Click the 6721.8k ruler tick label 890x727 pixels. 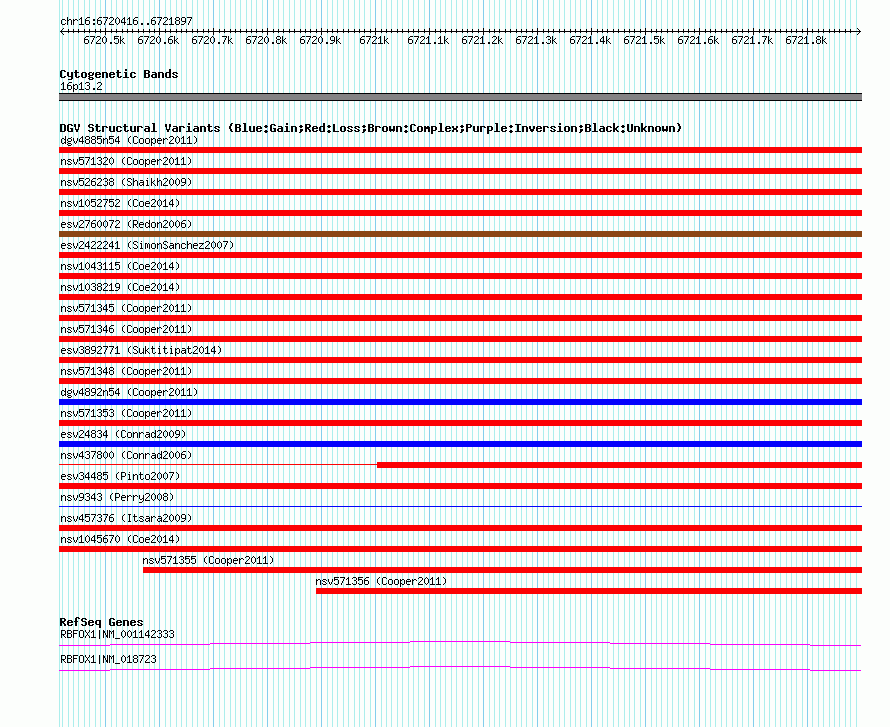(806, 40)
